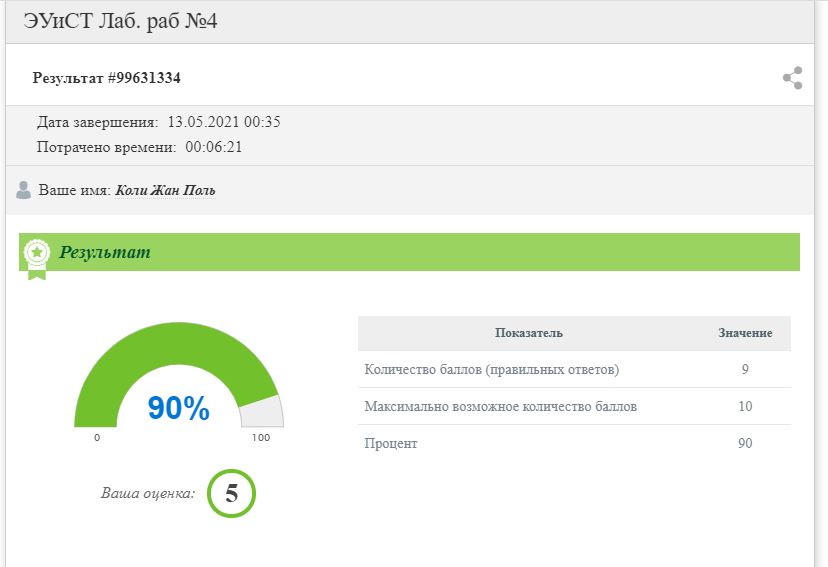
Task: Click the 90% gauge chart
Action: click(179, 375)
